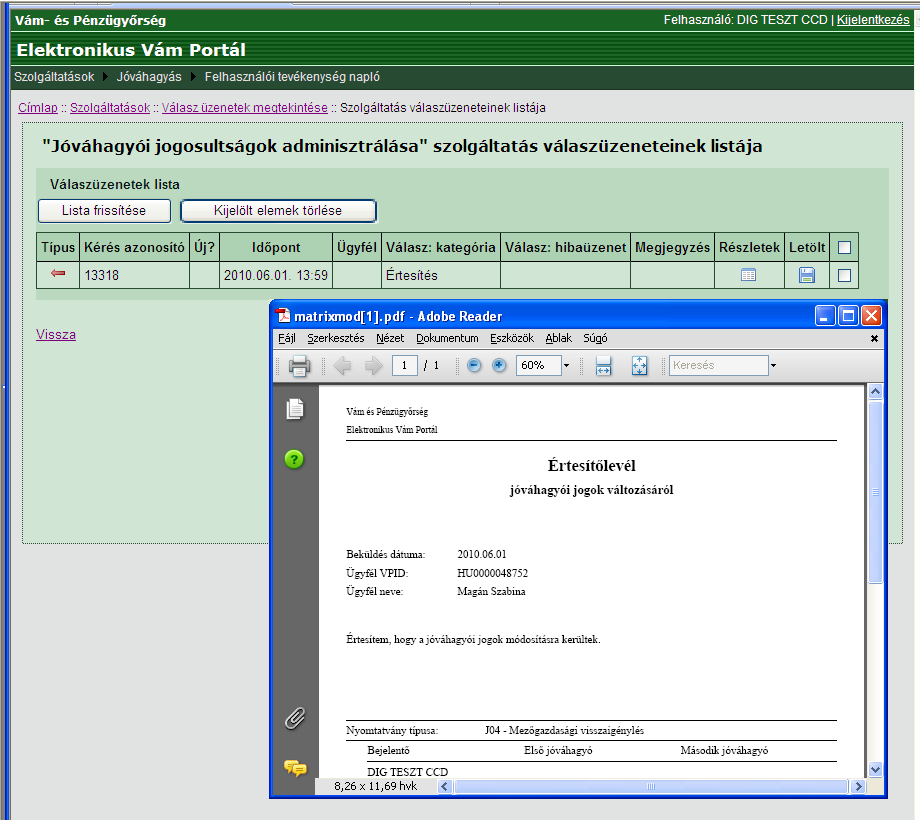Zoom out with the minus icon

(x=474, y=365)
